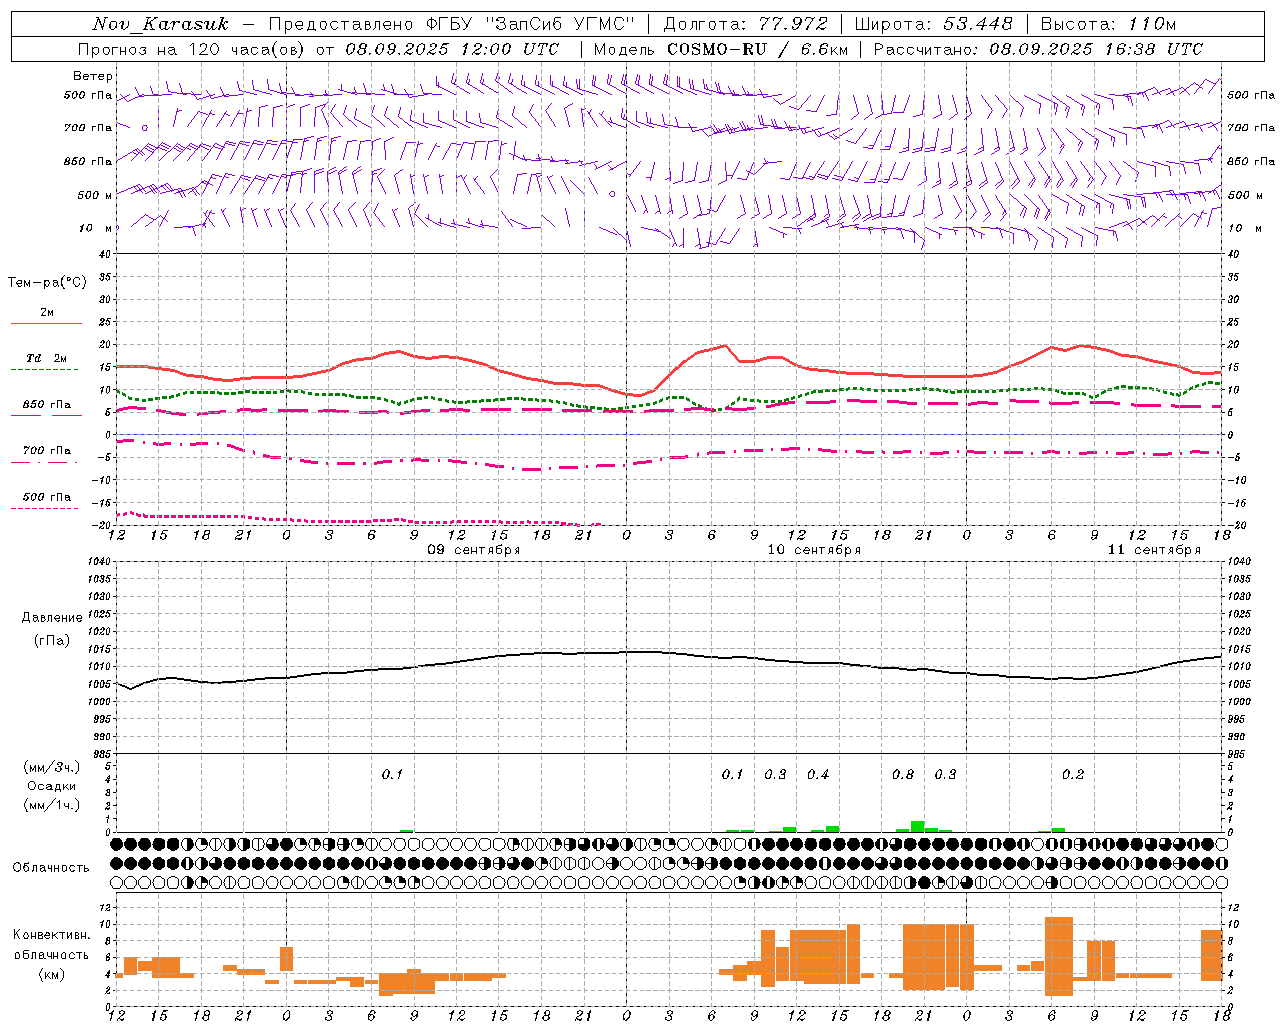Click the 11 сентября date label
Screen dimensions: 1280x1024
tap(1154, 550)
